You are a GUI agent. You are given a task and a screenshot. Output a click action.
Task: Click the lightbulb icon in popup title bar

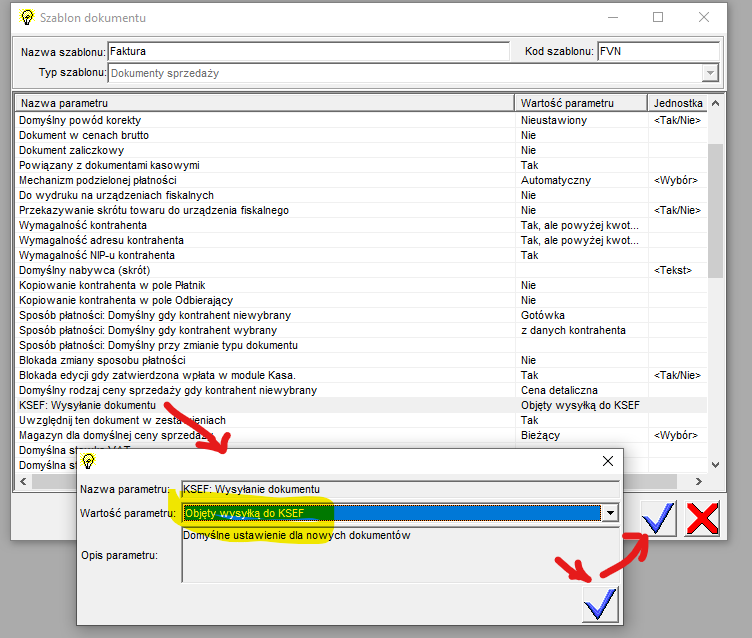click(x=88, y=461)
